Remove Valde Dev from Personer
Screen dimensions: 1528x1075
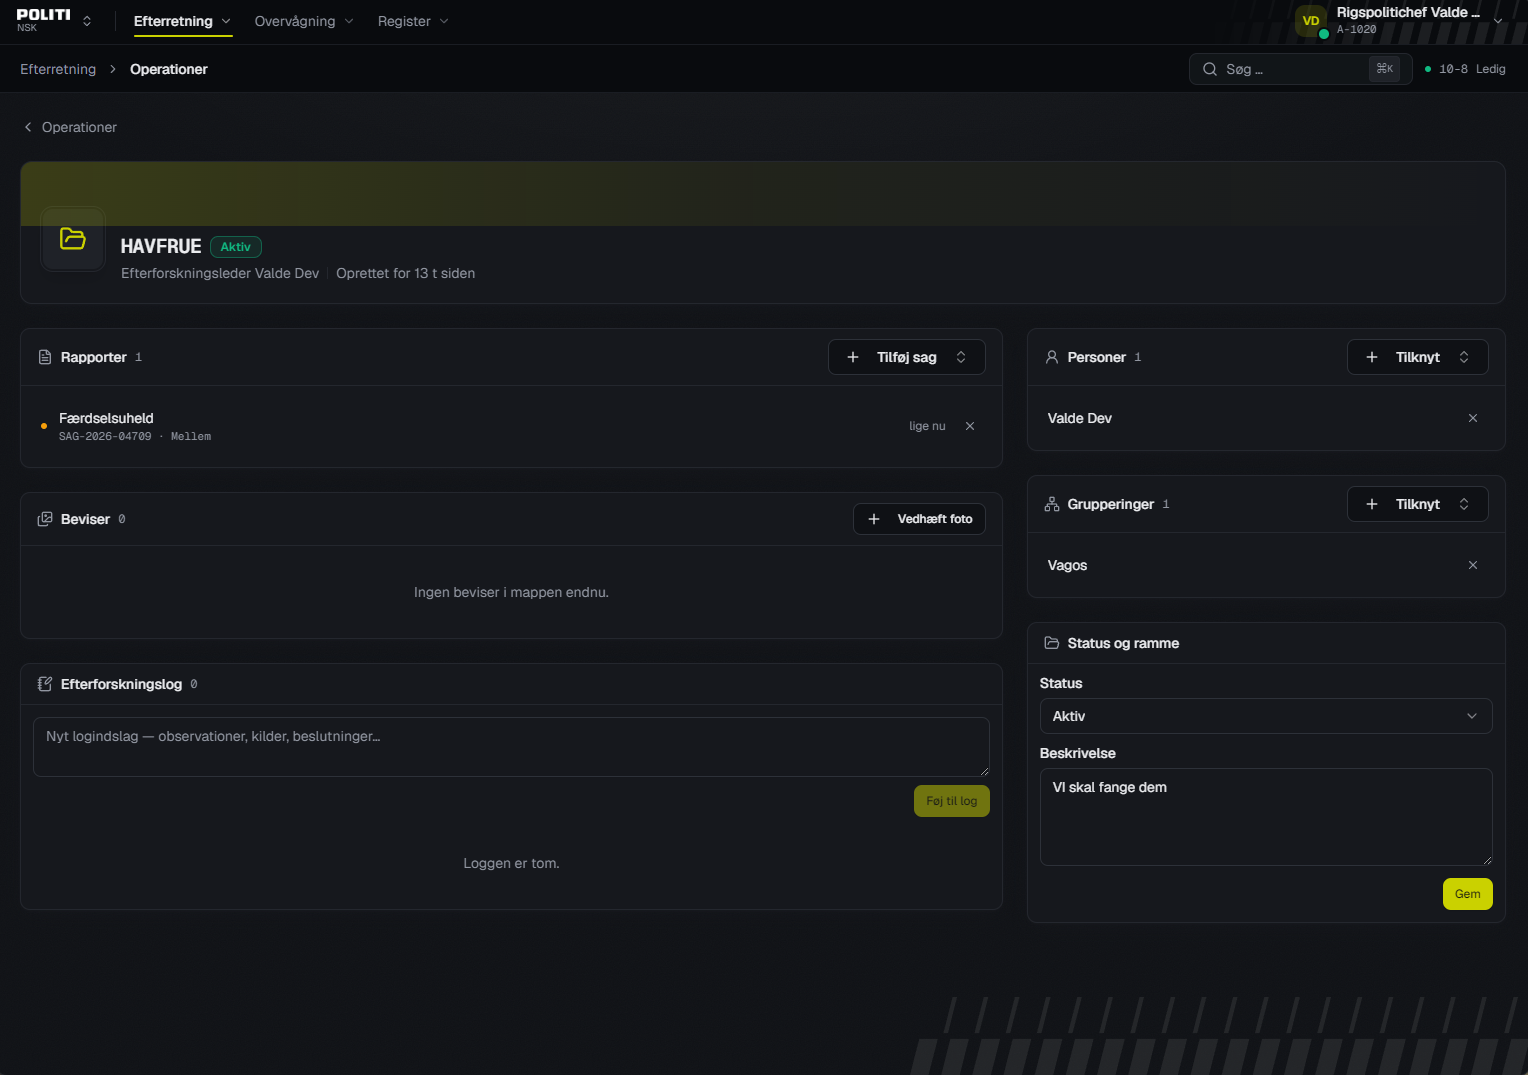[1473, 418]
